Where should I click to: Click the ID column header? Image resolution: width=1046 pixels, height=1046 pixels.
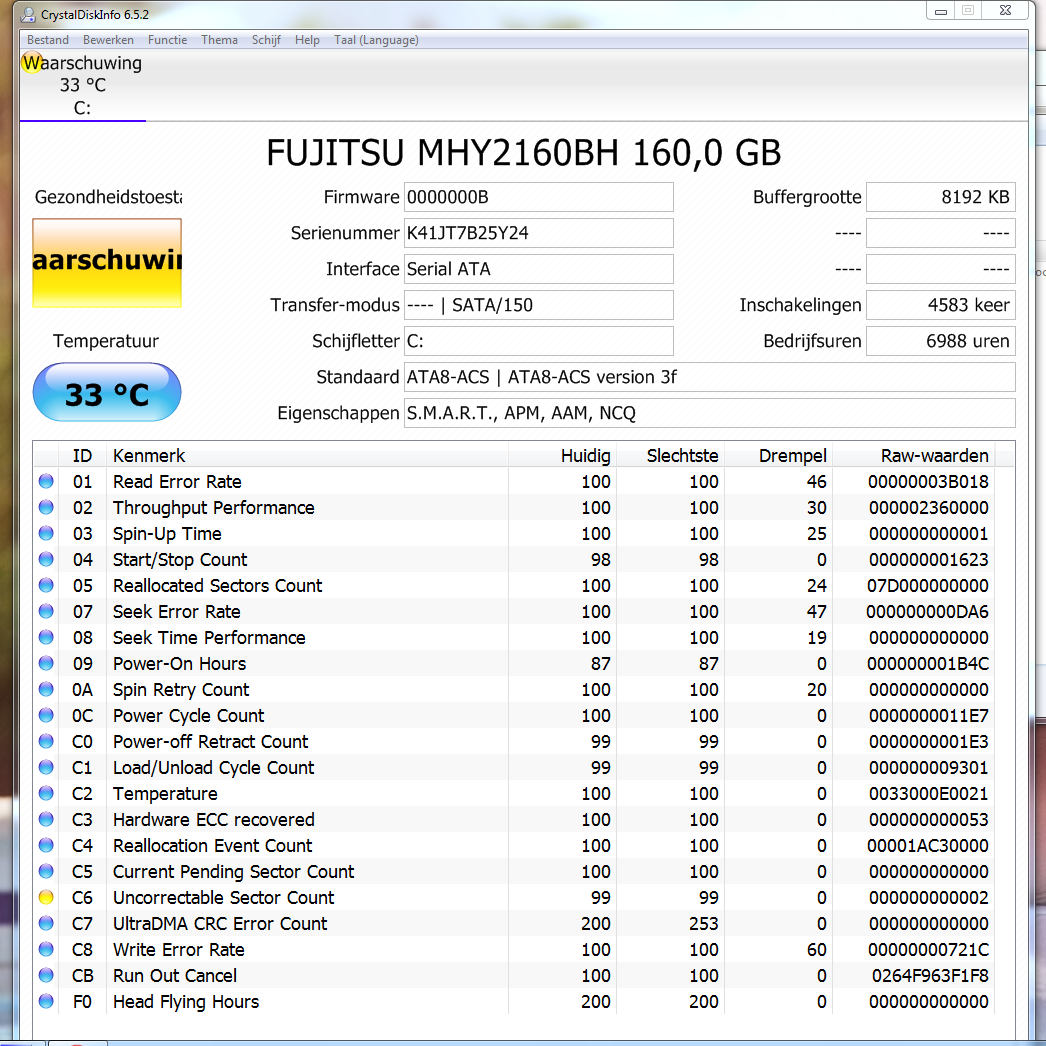[82, 456]
